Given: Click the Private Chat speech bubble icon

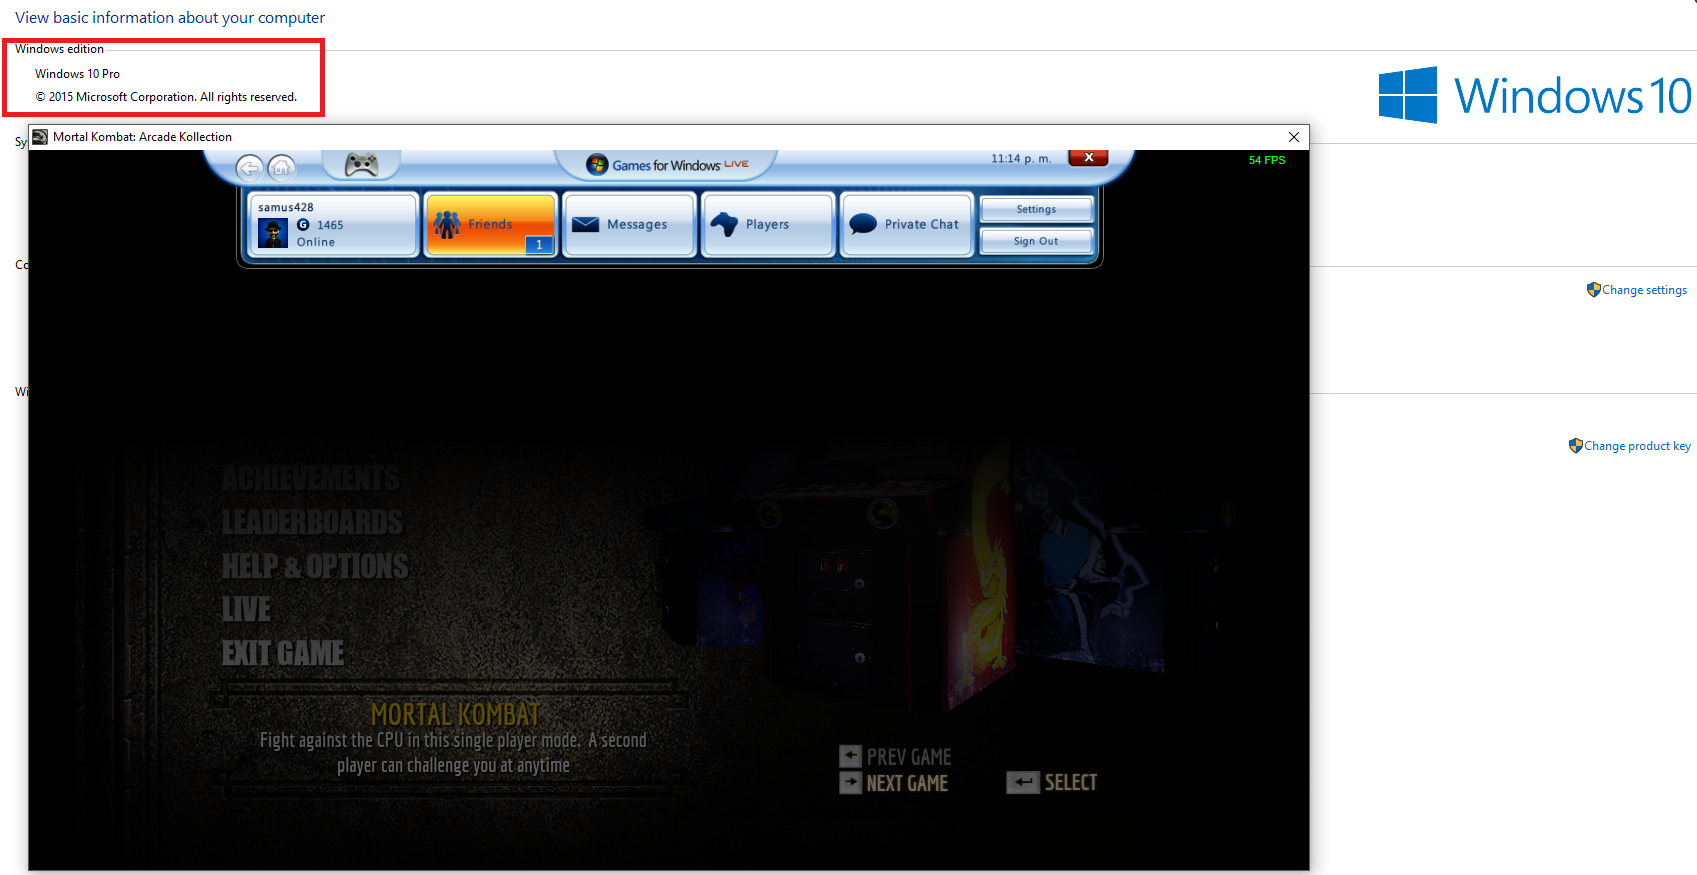Looking at the screenshot, I should [863, 224].
